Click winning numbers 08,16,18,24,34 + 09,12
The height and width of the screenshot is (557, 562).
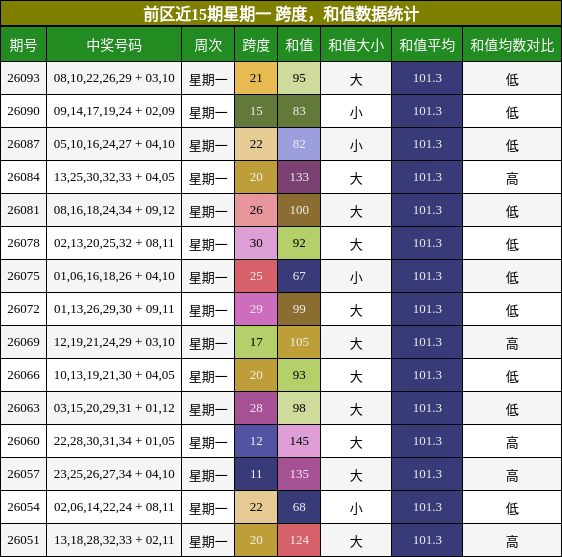(114, 210)
